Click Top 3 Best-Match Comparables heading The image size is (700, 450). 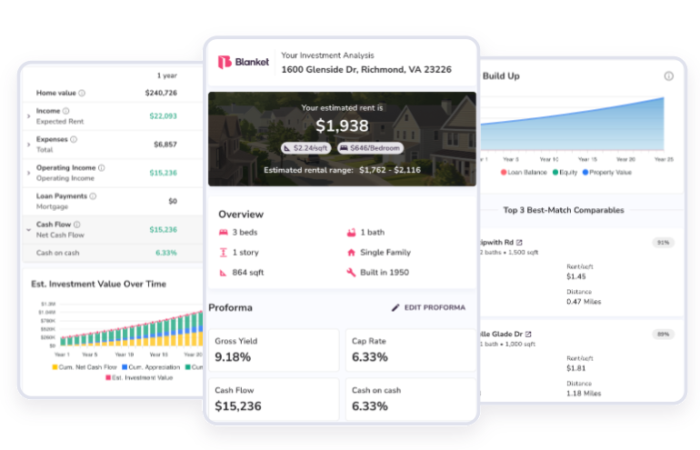(563, 210)
